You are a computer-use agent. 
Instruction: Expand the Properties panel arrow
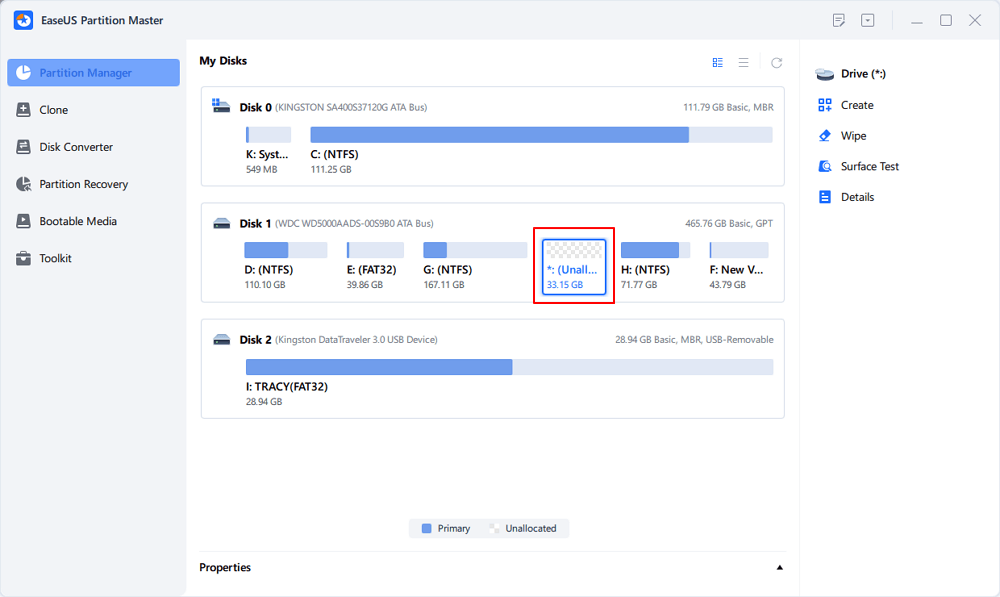779,568
